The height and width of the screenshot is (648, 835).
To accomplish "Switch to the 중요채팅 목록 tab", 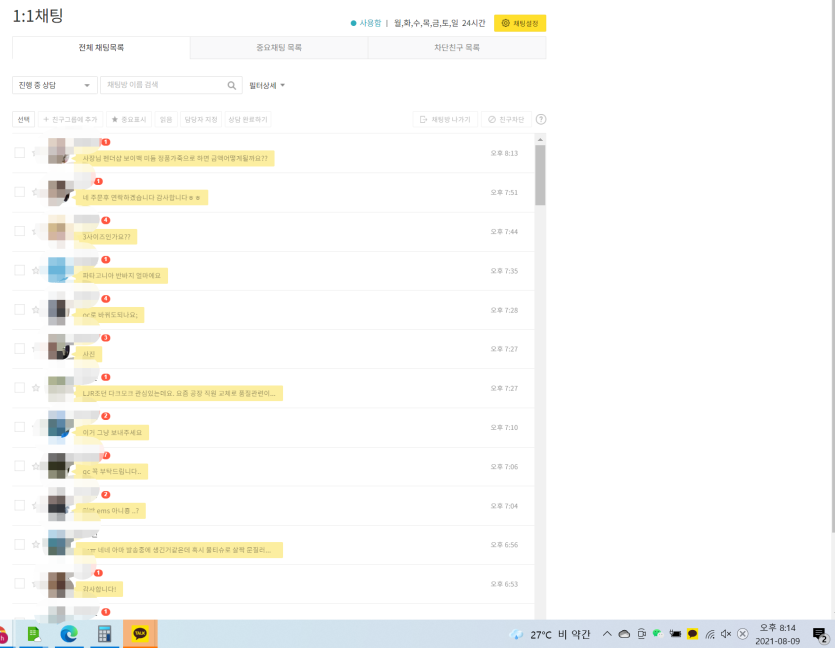I will click(279, 47).
